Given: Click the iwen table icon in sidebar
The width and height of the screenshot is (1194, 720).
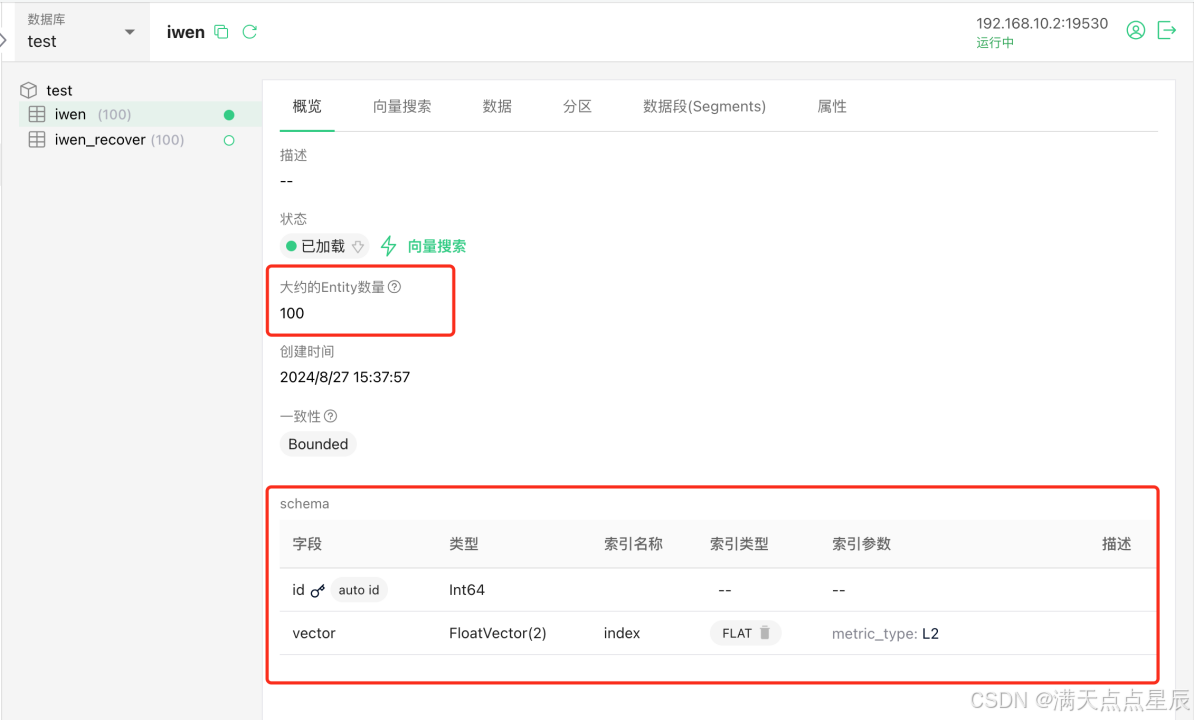Looking at the screenshot, I should point(37,114).
